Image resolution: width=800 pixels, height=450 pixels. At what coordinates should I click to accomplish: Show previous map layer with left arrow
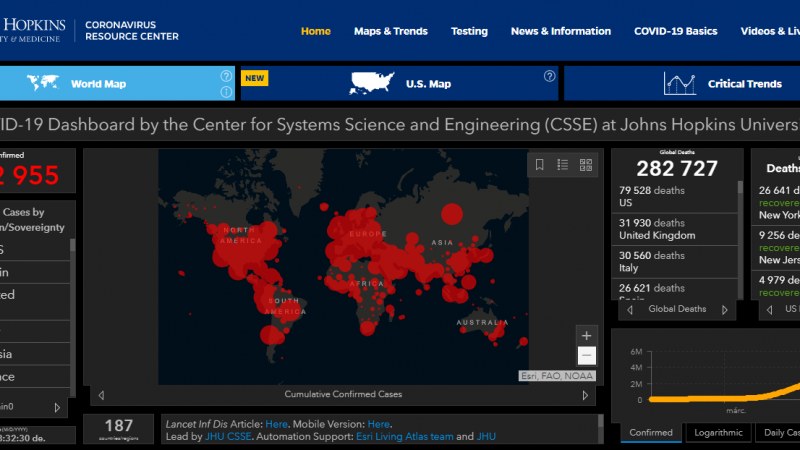(101, 395)
